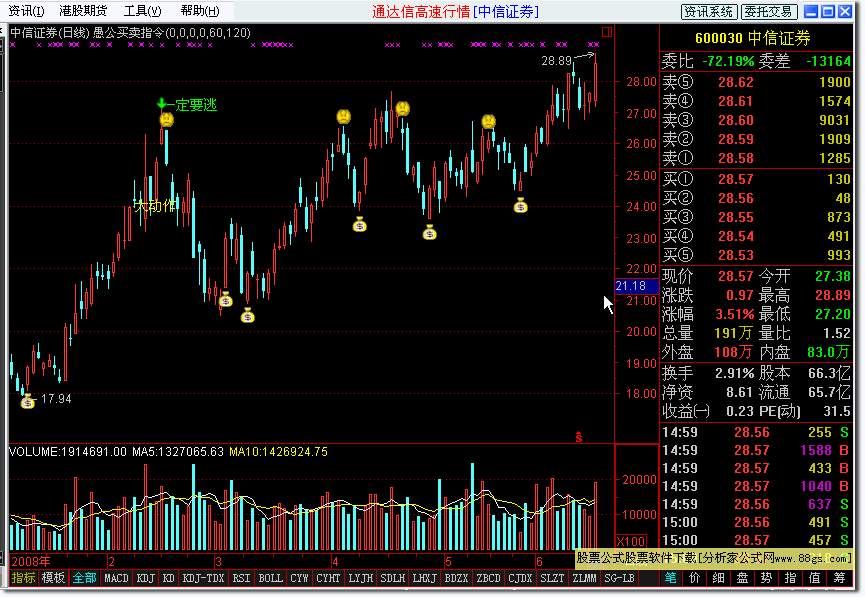
Task: Click the stock title 600030 中信证券
Action: coord(752,38)
